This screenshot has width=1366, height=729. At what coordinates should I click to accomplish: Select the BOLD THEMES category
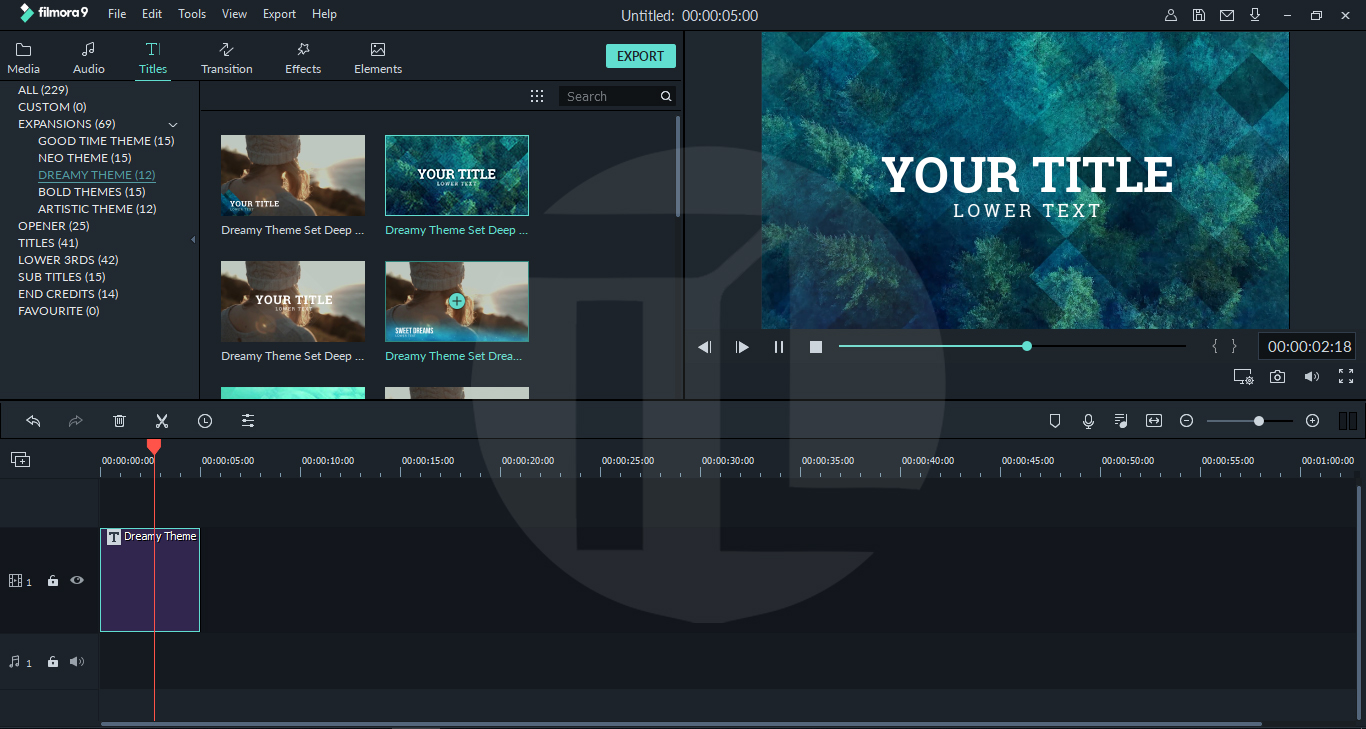pyautogui.click(x=91, y=191)
